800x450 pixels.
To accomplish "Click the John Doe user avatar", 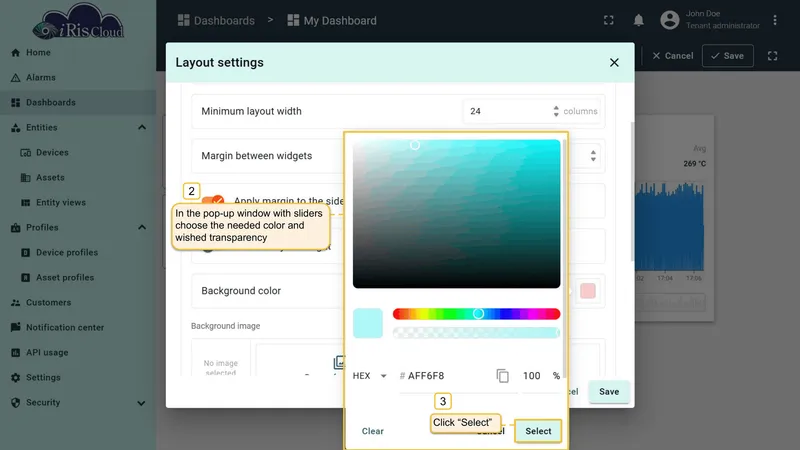I will (670, 20).
